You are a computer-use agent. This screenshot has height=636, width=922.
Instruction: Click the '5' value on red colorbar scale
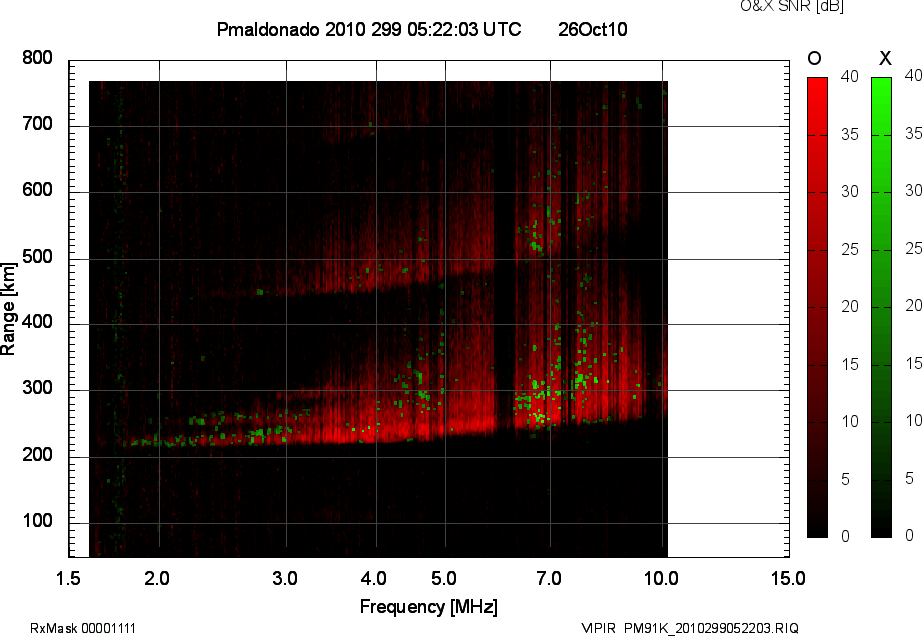[x=846, y=480]
